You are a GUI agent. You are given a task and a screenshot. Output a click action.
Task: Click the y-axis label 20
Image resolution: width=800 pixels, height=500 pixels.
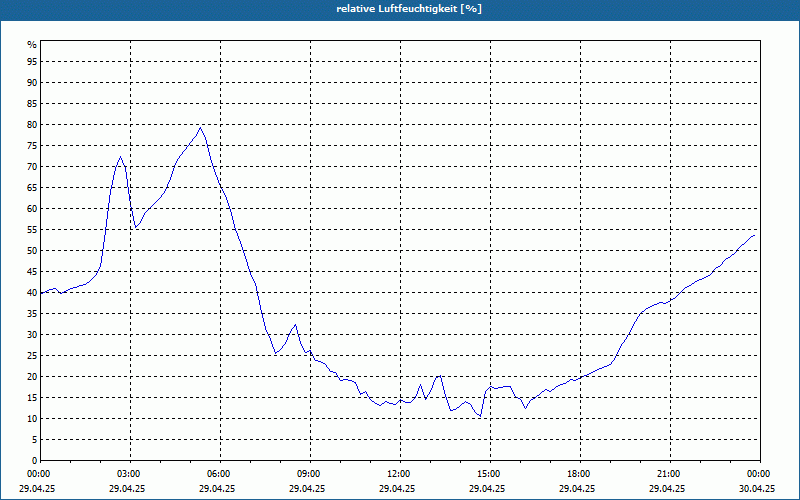[32, 377]
